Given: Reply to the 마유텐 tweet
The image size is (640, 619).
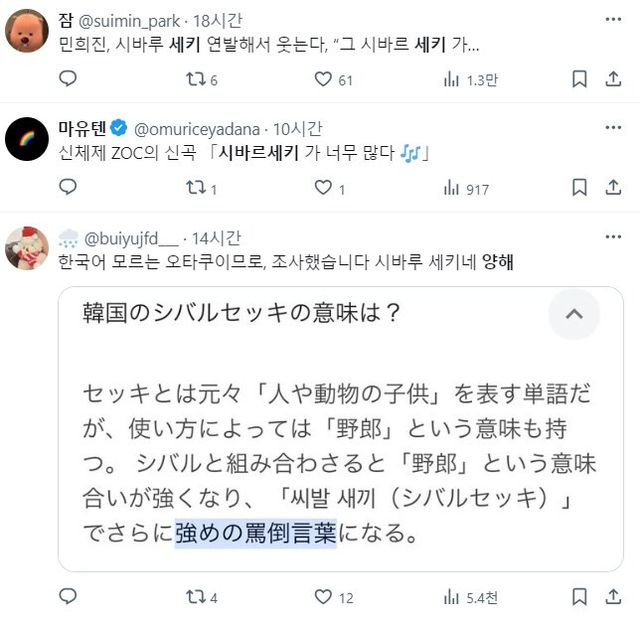Looking at the screenshot, I should tap(68, 187).
